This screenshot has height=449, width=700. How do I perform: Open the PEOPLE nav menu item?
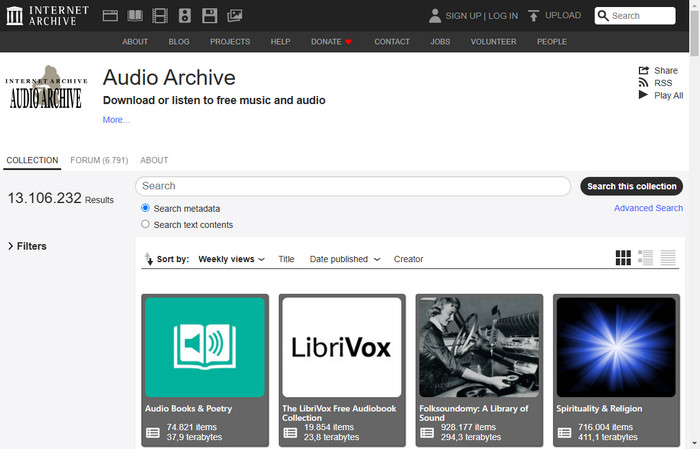[552, 42]
